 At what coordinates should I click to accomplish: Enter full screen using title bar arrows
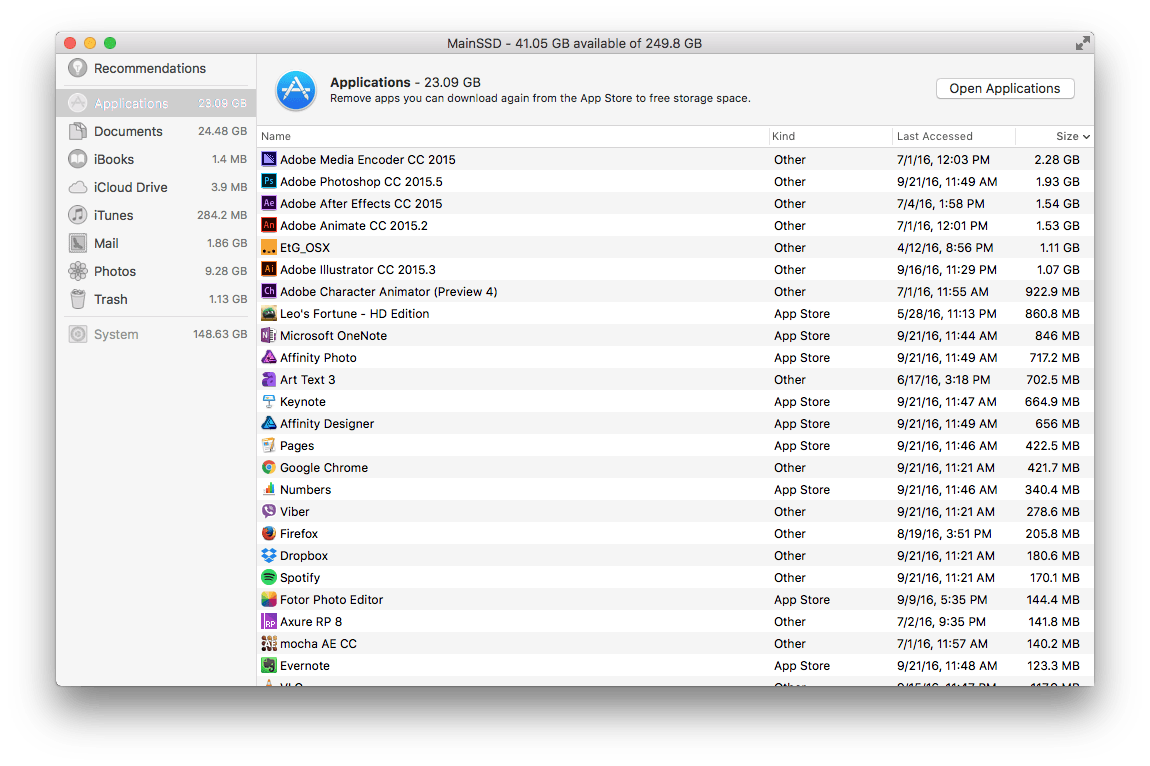click(1082, 43)
